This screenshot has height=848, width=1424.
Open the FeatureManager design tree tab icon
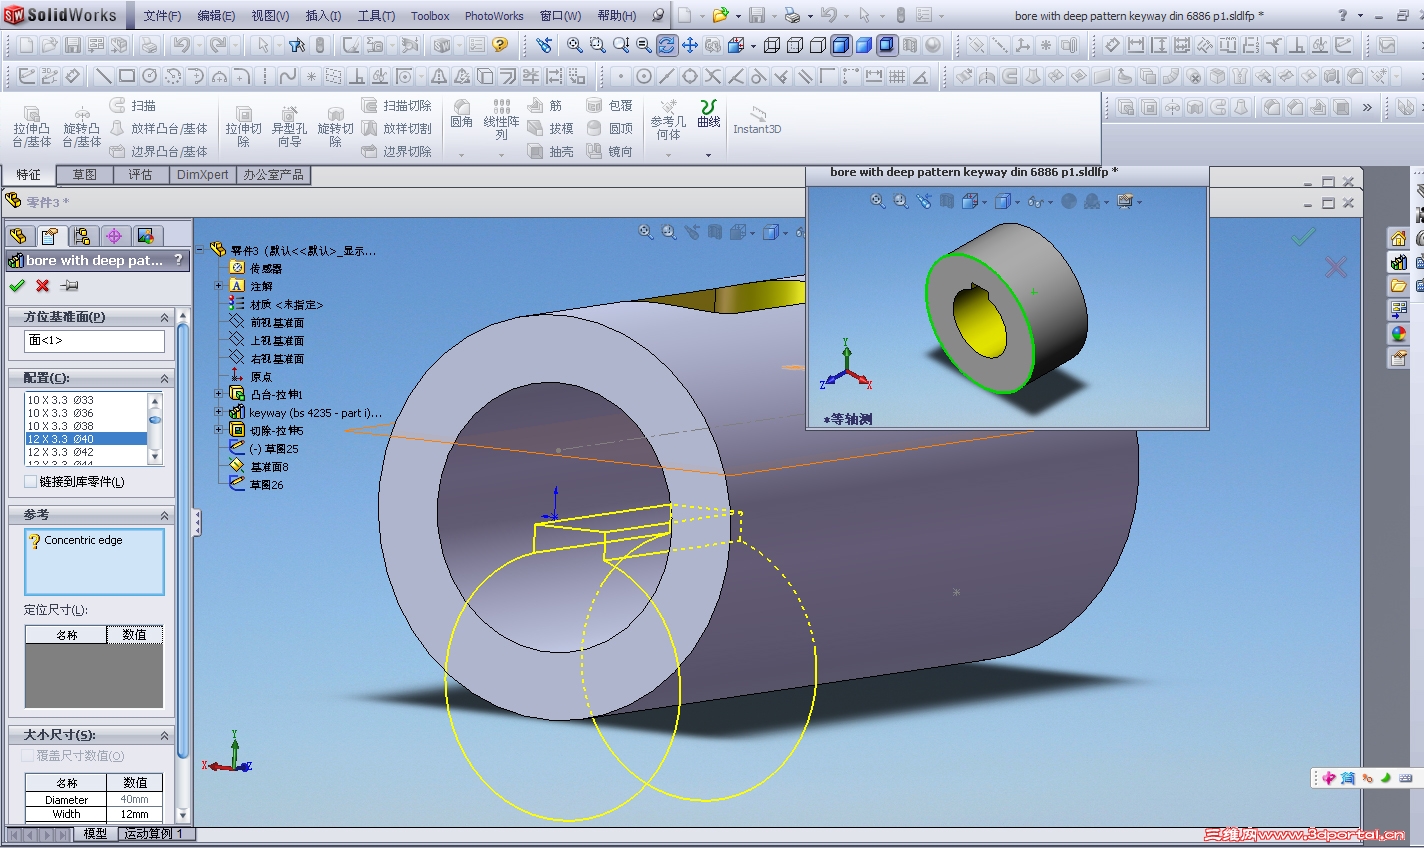18,236
